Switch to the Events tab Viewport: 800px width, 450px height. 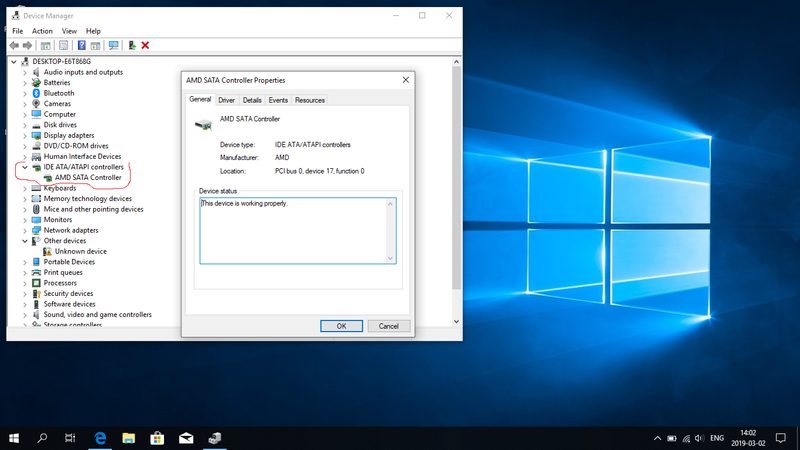278,100
